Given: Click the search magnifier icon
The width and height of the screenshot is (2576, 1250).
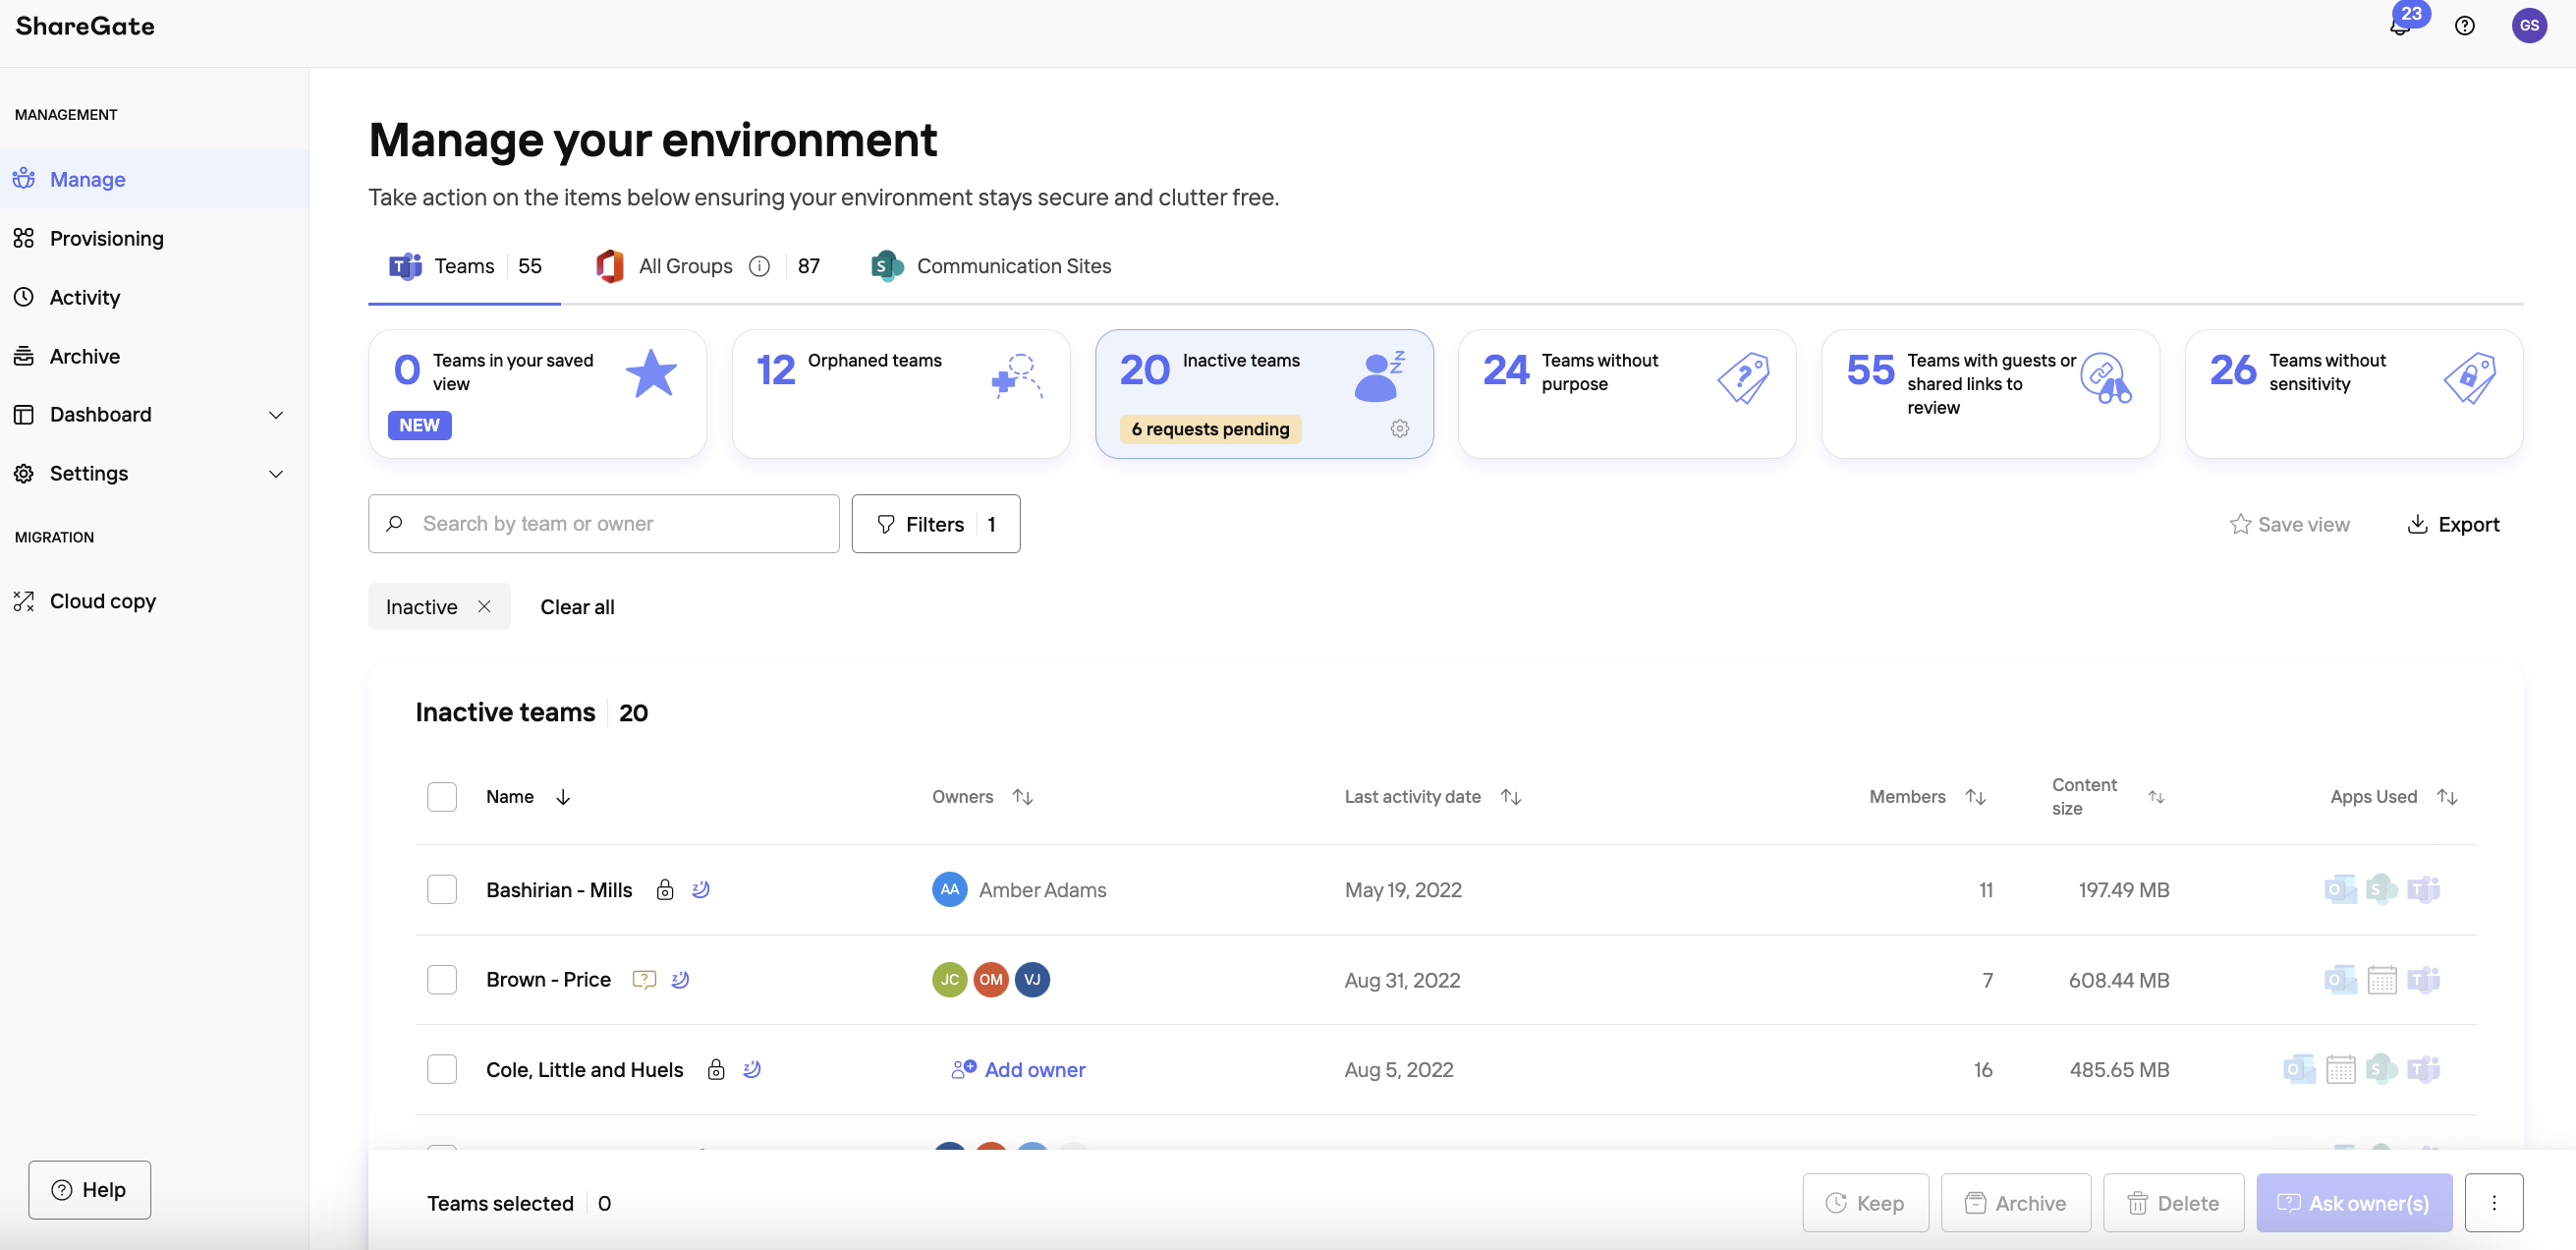Looking at the screenshot, I should 395,523.
